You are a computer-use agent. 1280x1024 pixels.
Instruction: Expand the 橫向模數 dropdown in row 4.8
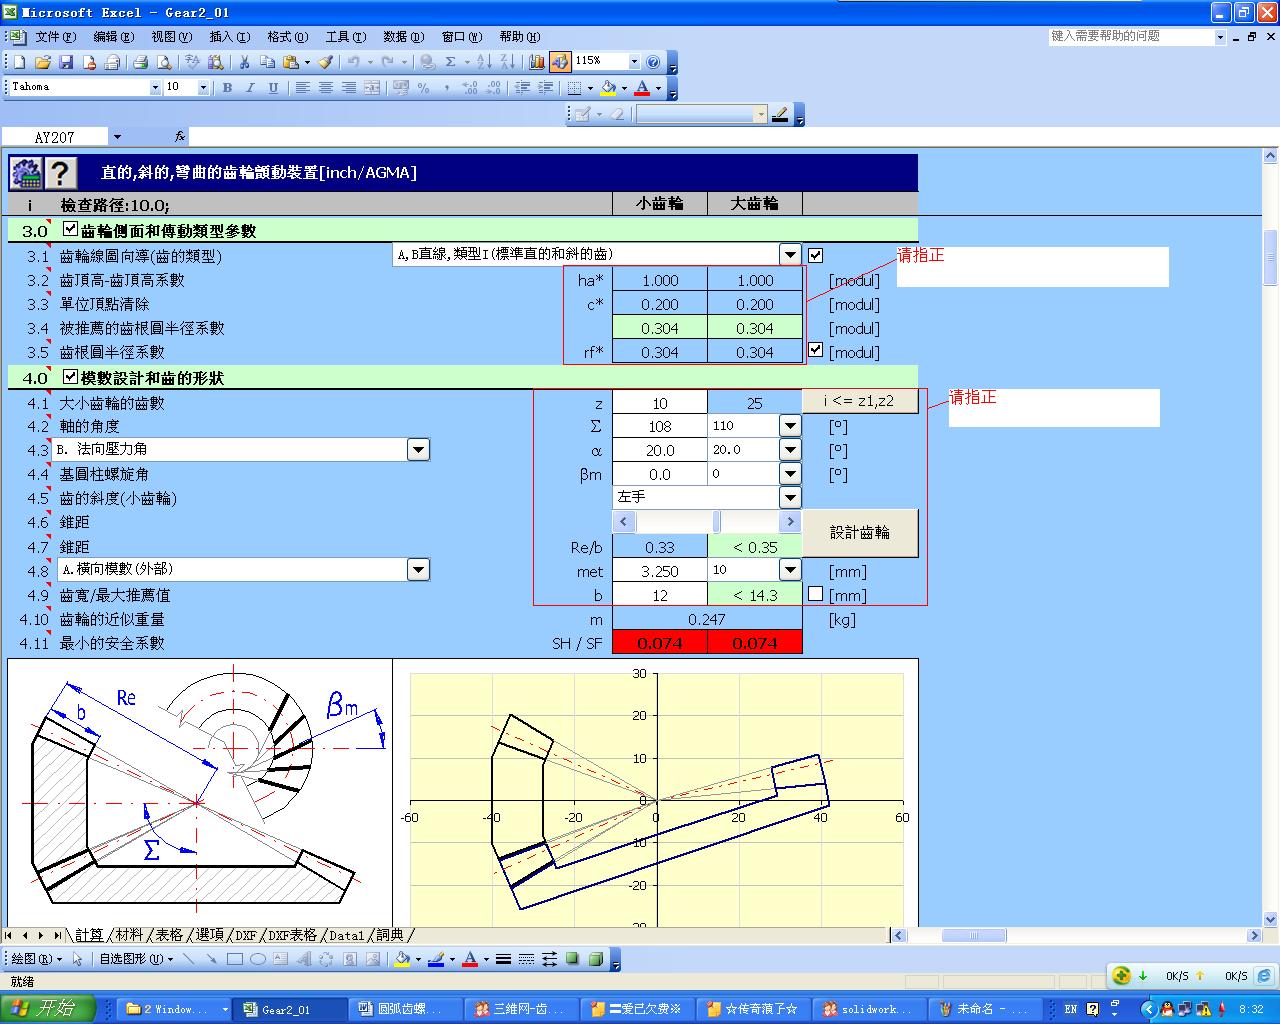418,569
